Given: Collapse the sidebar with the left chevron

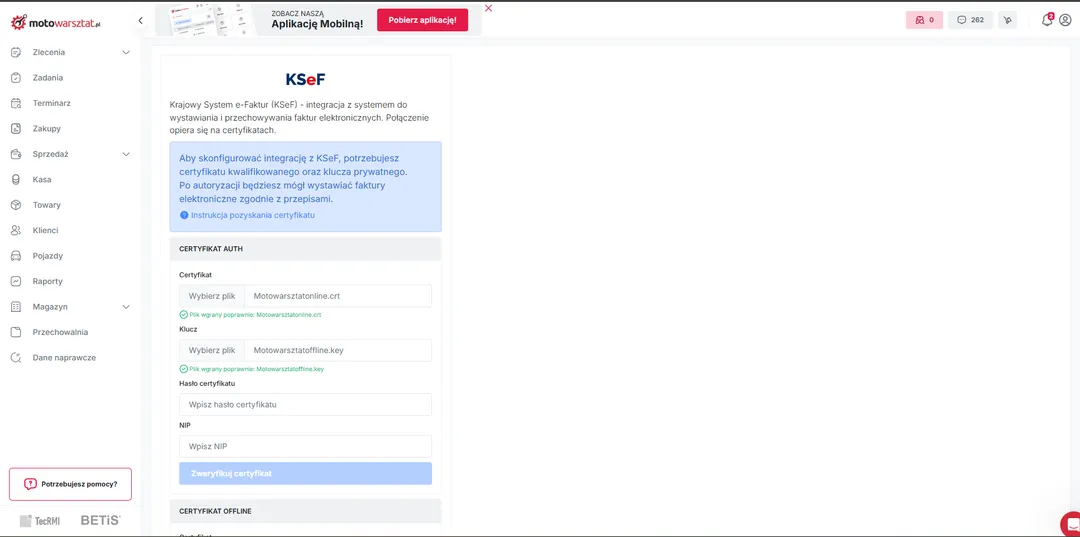Looking at the screenshot, I should (x=140, y=21).
